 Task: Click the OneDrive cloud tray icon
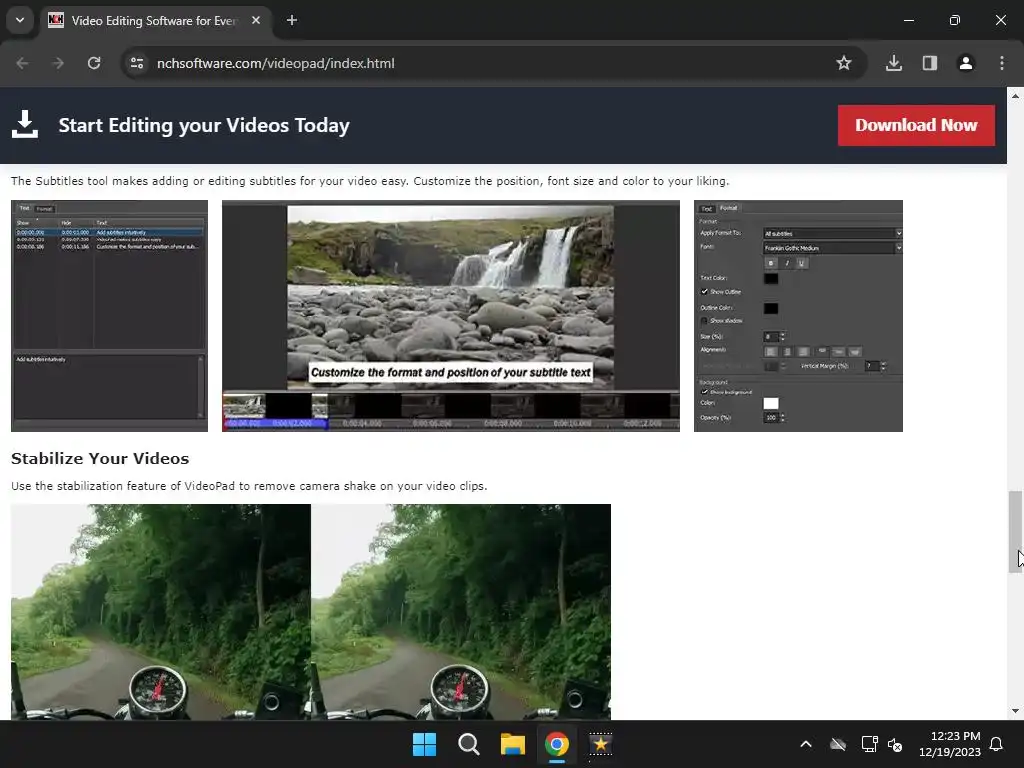point(838,744)
